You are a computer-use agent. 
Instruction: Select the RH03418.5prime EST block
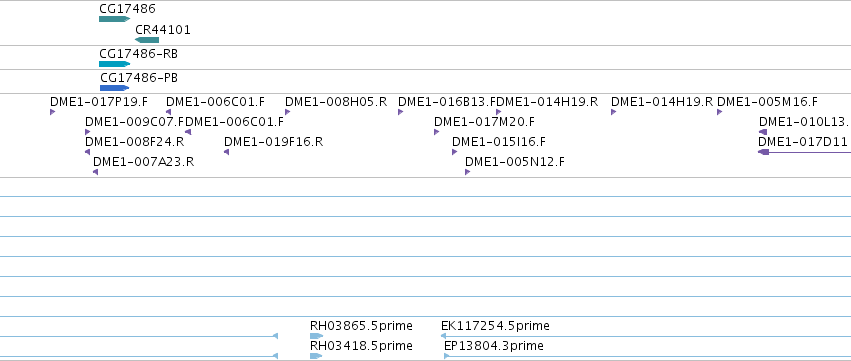[316, 356]
